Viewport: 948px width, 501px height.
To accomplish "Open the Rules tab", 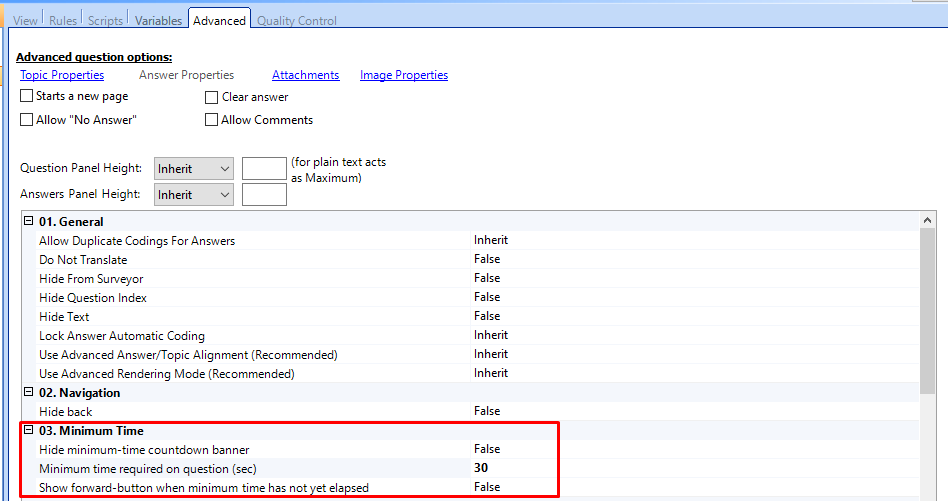I will (x=63, y=21).
